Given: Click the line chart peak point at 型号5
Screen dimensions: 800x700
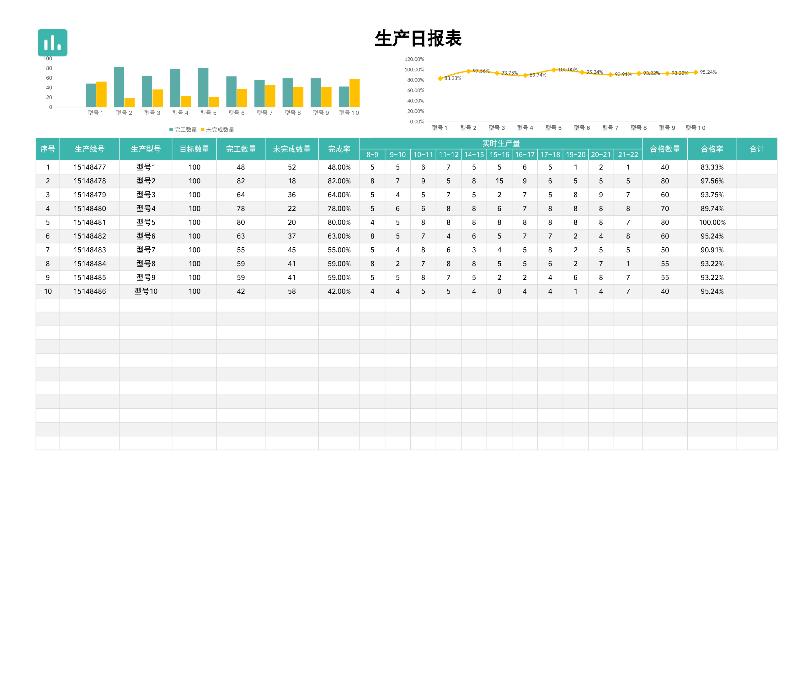Looking at the screenshot, I should click(x=554, y=70).
